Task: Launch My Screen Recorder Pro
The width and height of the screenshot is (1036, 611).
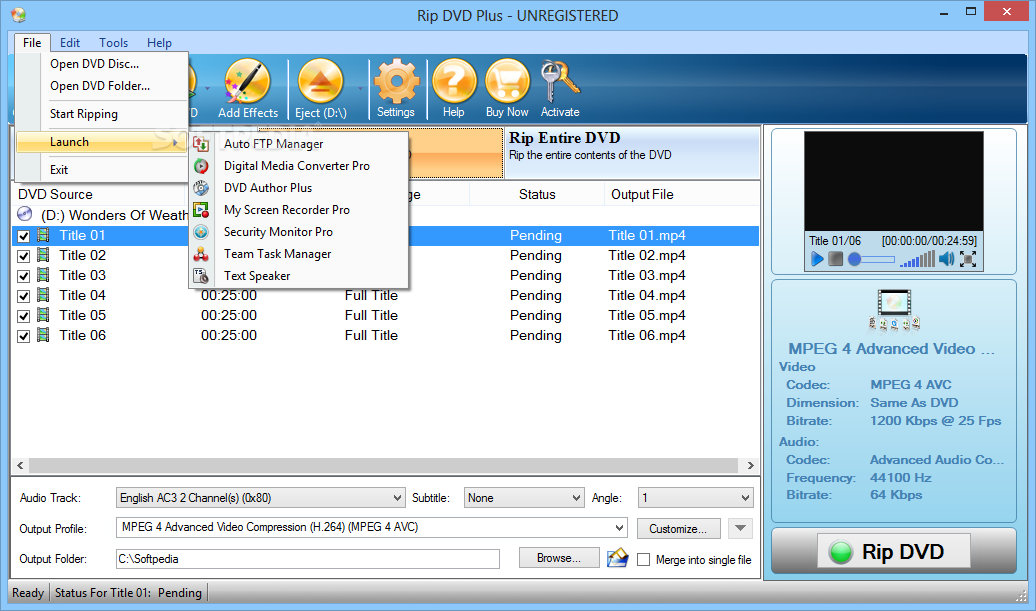Action: tap(299, 210)
